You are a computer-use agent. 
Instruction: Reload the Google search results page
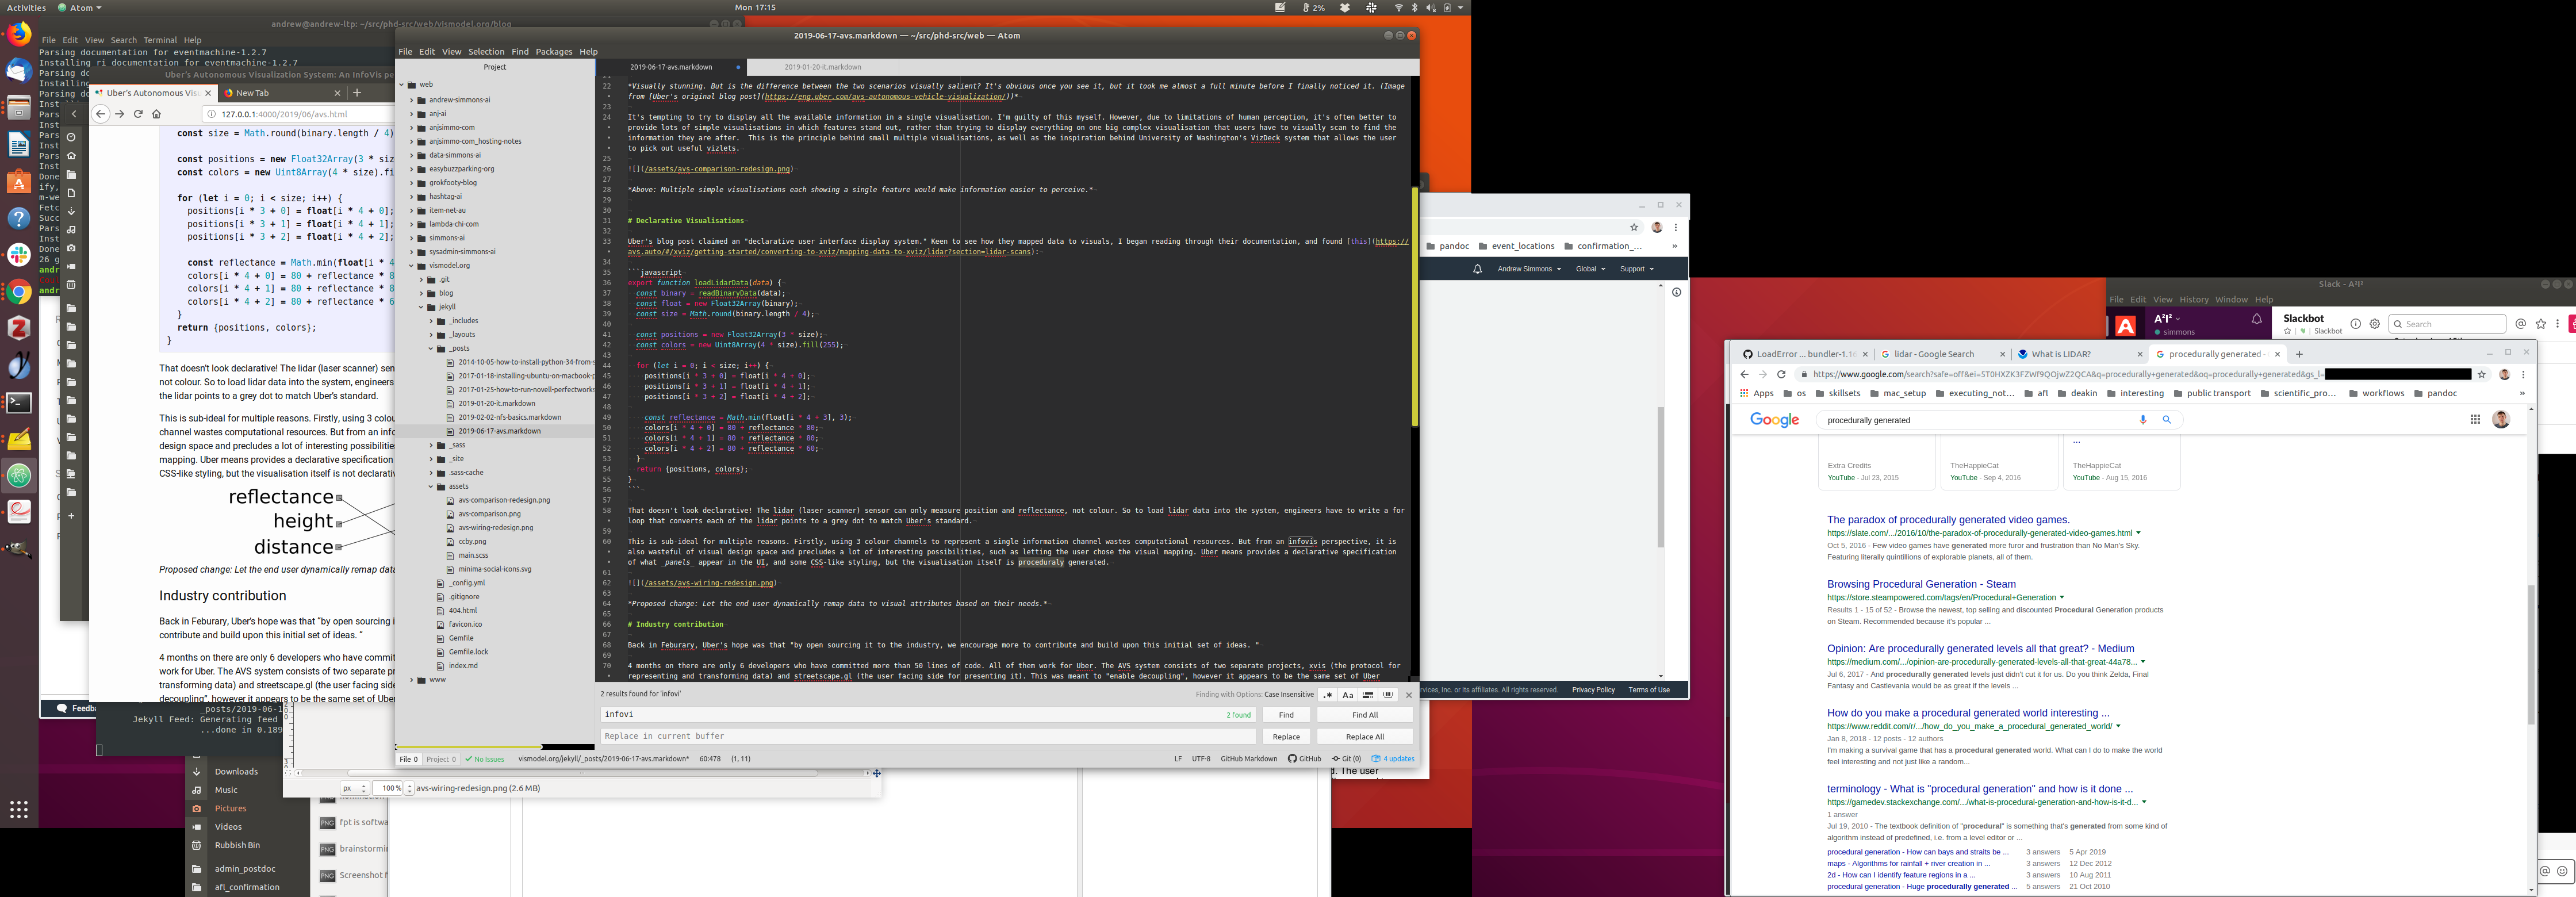(x=1781, y=374)
